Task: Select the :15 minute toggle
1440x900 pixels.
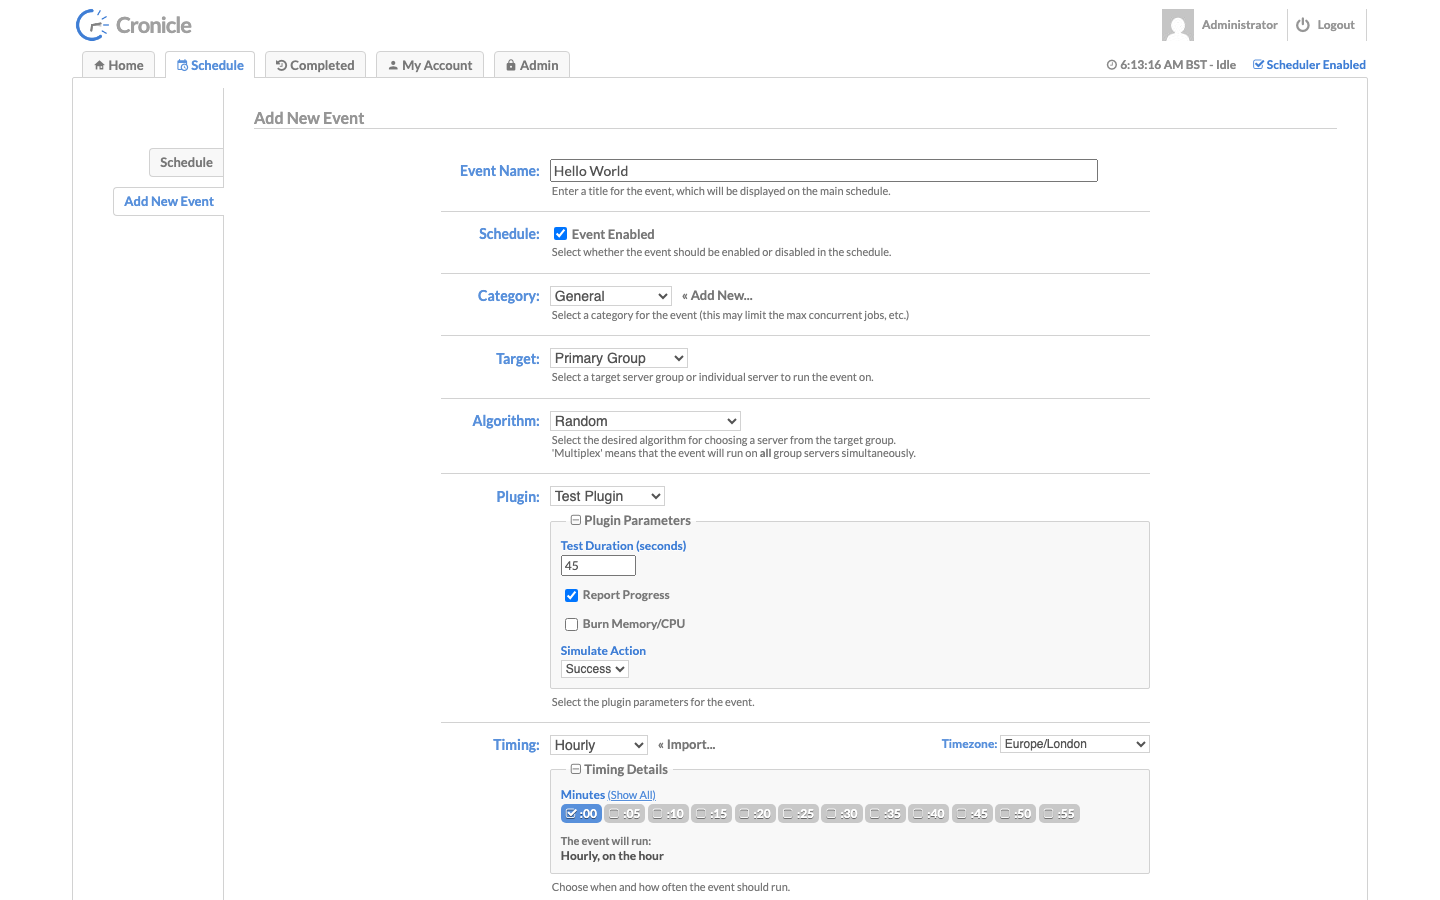Action: (x=712, y=814)
